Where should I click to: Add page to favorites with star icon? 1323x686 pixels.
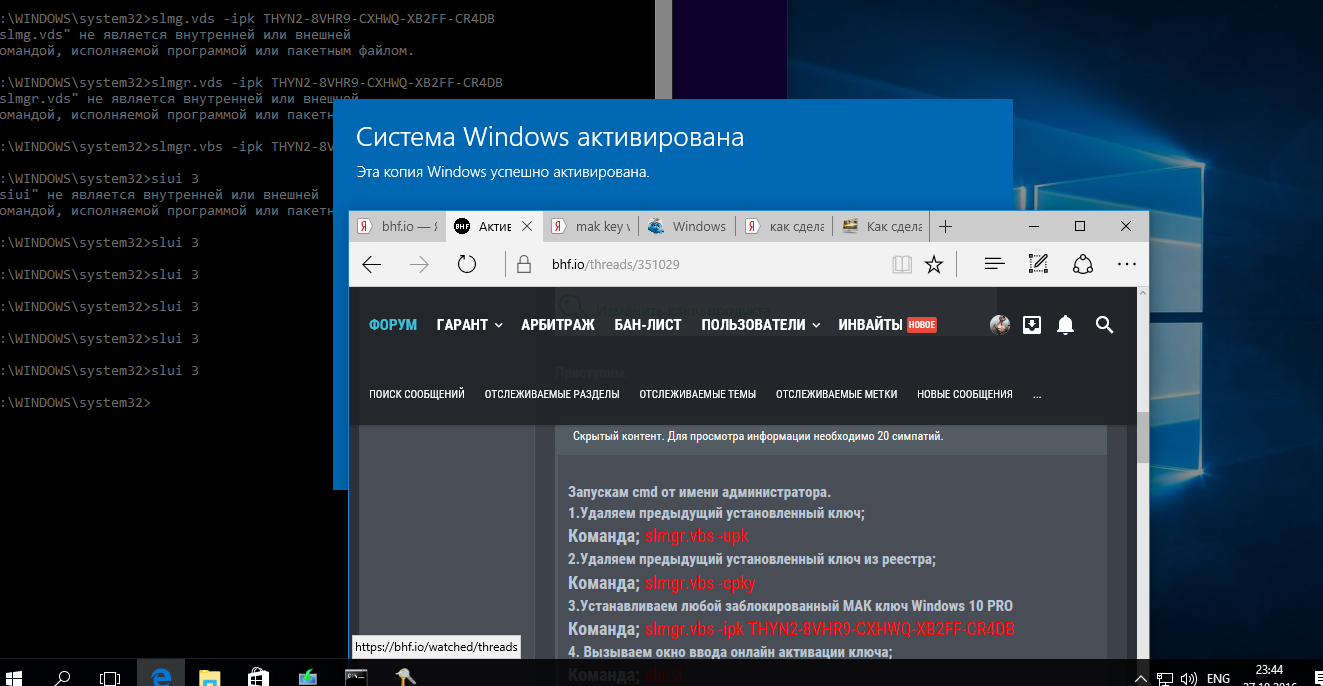tap(934, 265)
